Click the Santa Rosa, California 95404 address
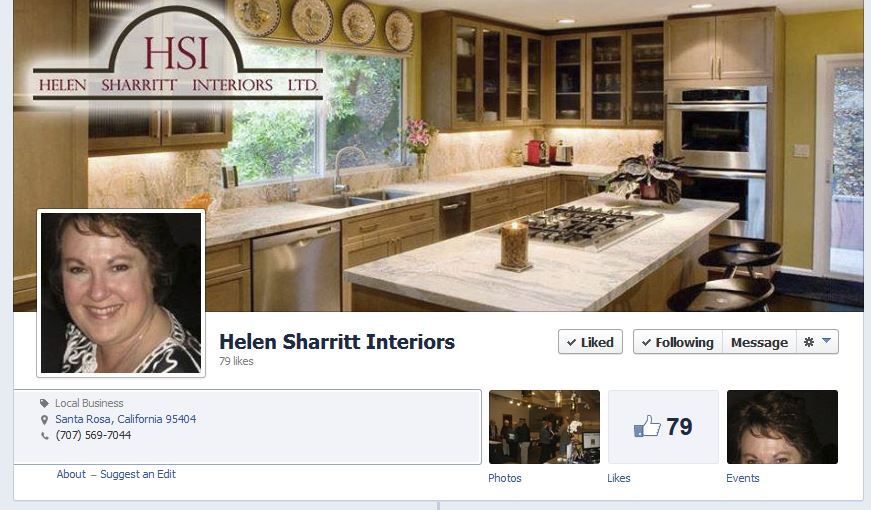 (x=126, y=419)
